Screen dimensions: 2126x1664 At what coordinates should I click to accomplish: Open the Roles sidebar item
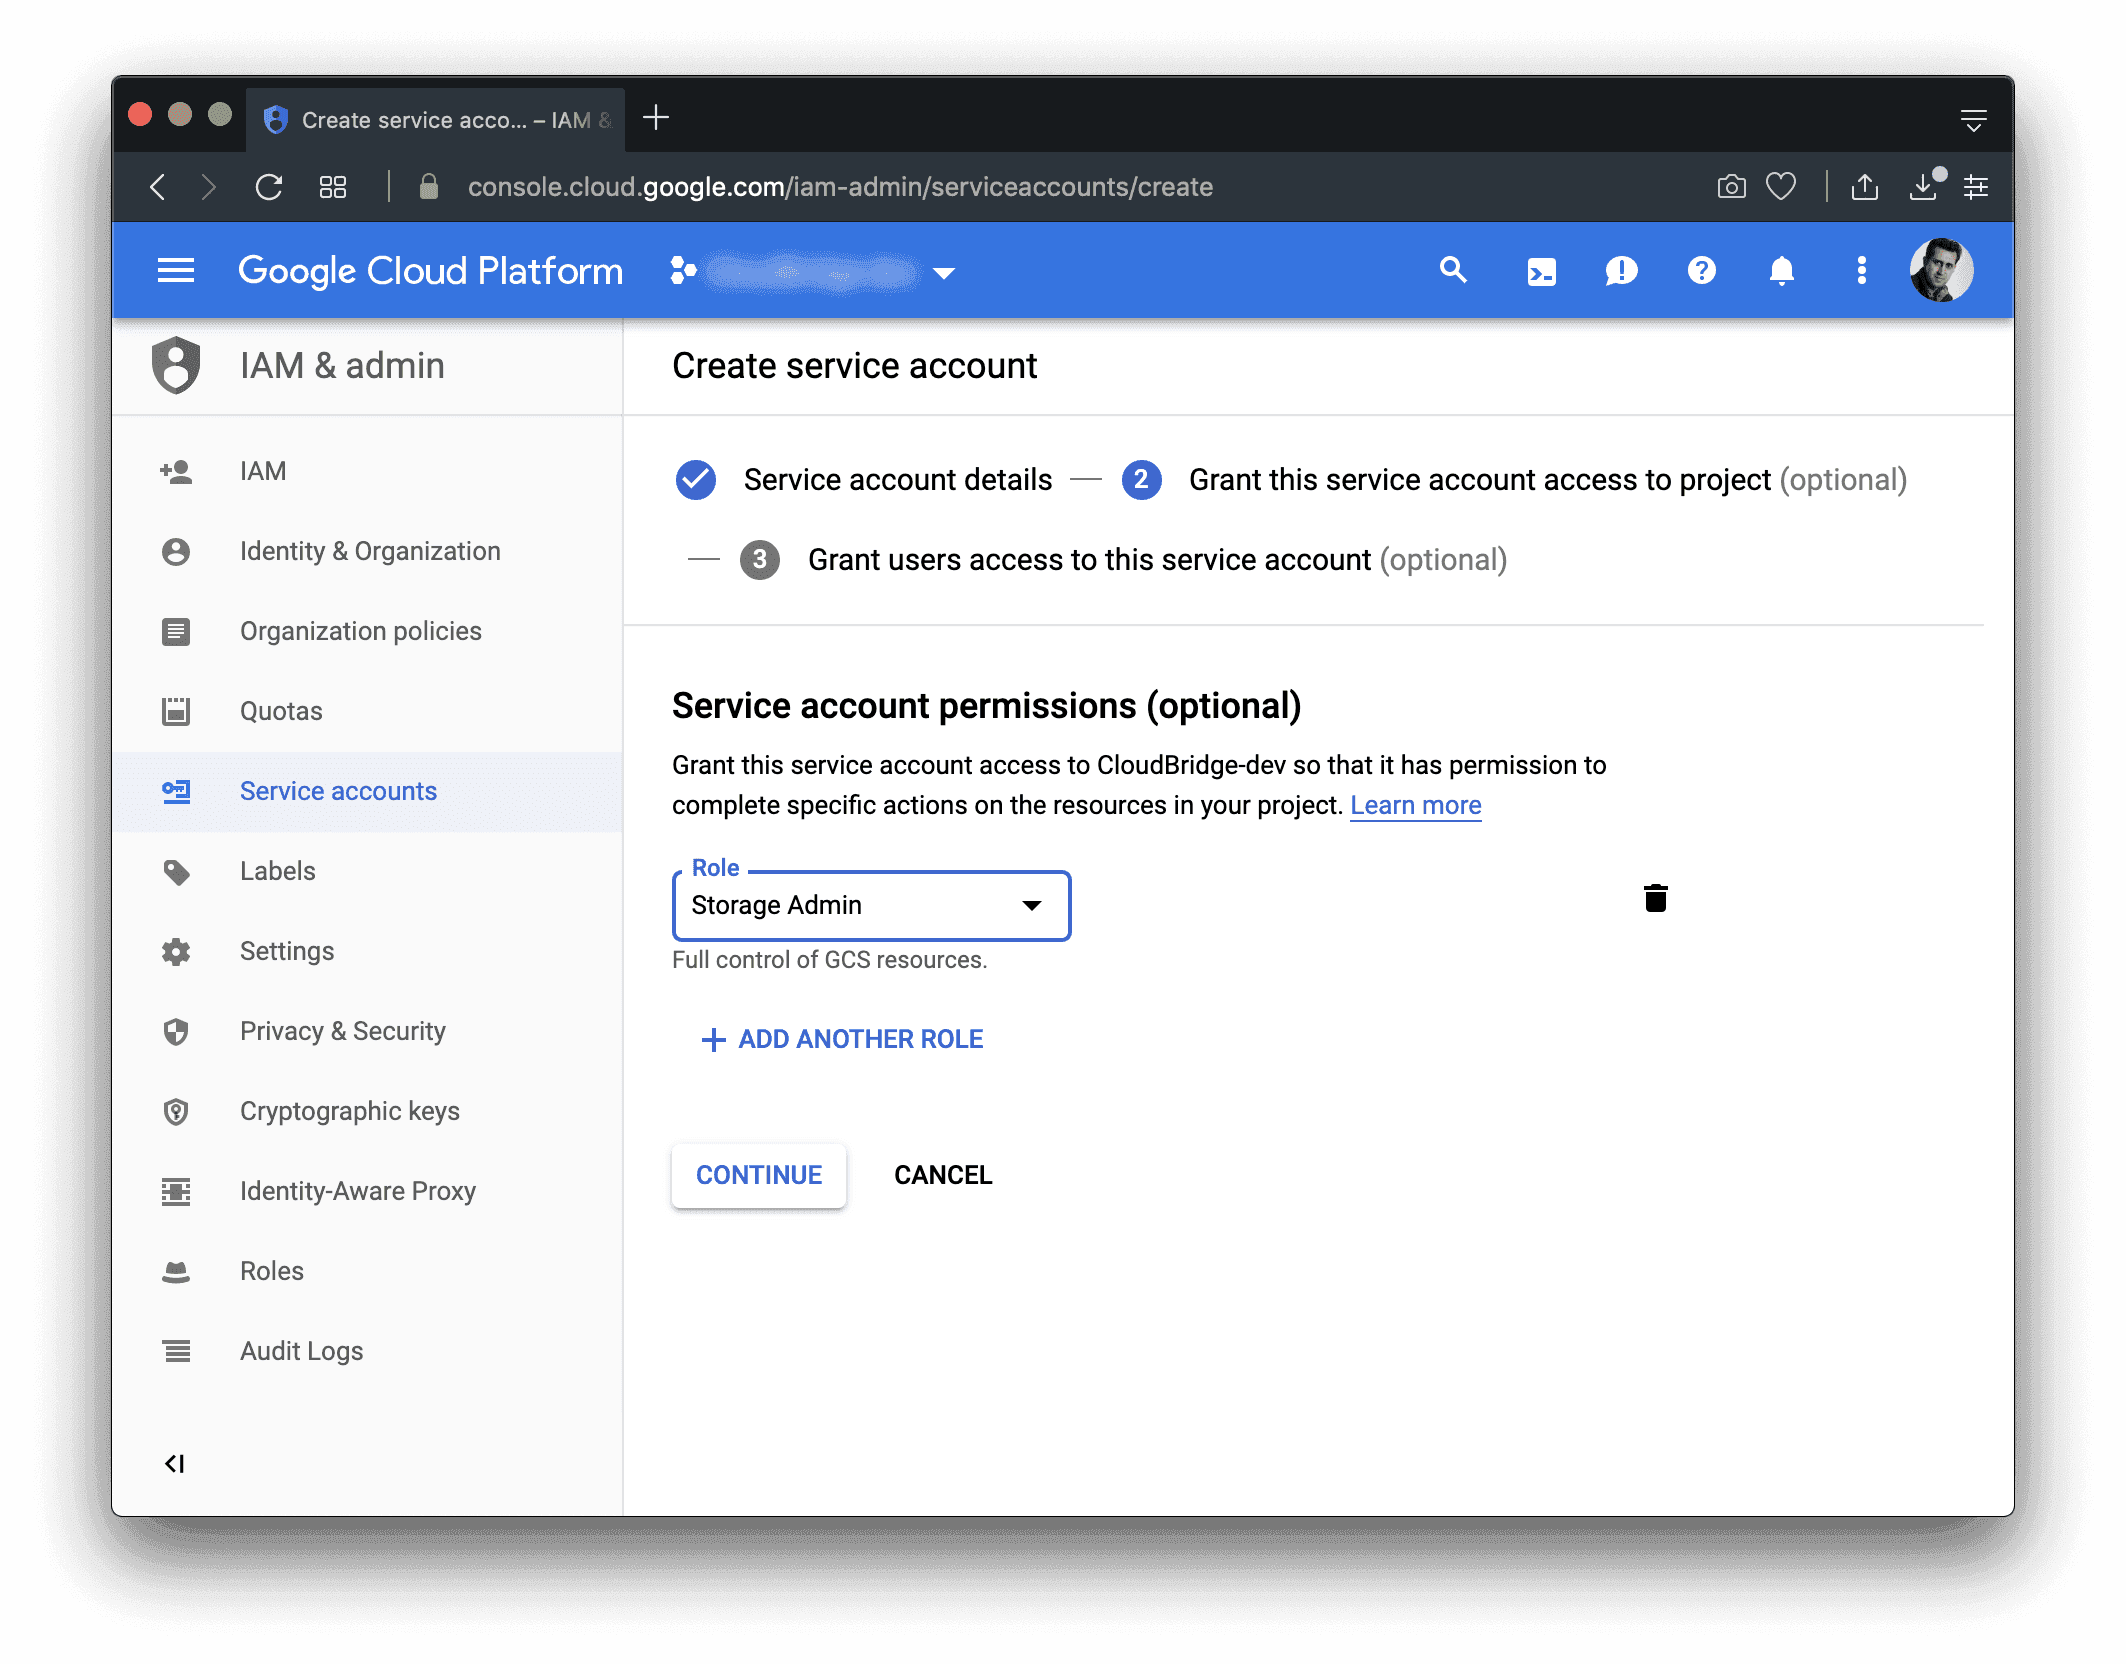(x=271, y=1271)
